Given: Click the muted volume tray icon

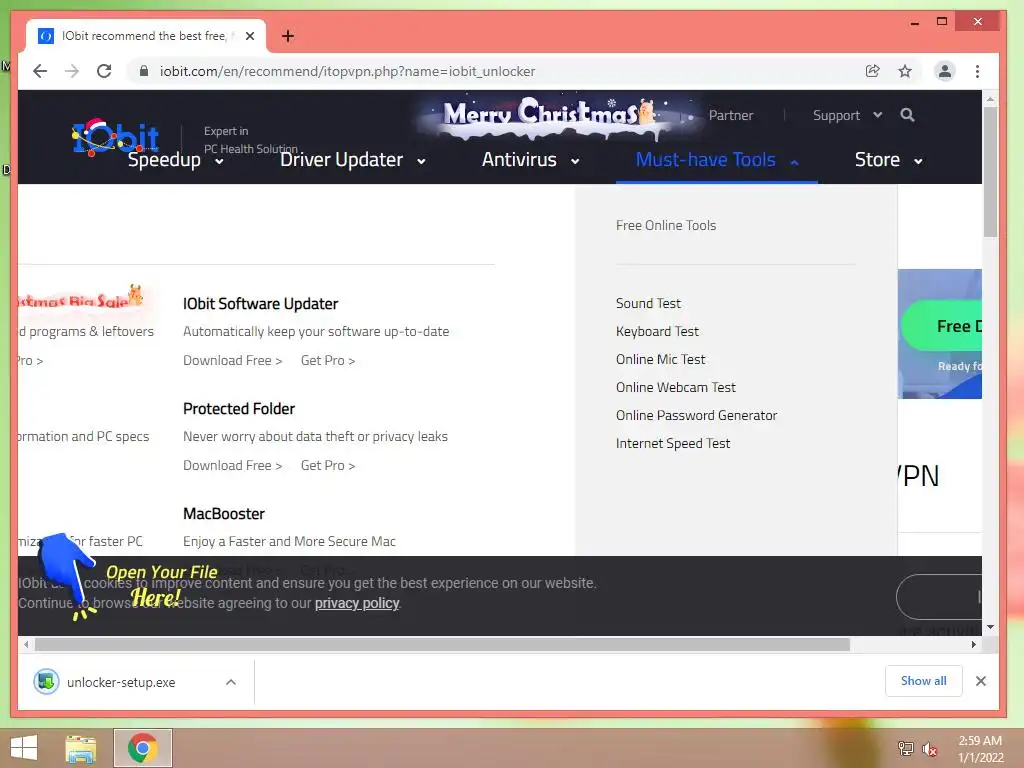Looking at the screenshot, I should (929, 749).
